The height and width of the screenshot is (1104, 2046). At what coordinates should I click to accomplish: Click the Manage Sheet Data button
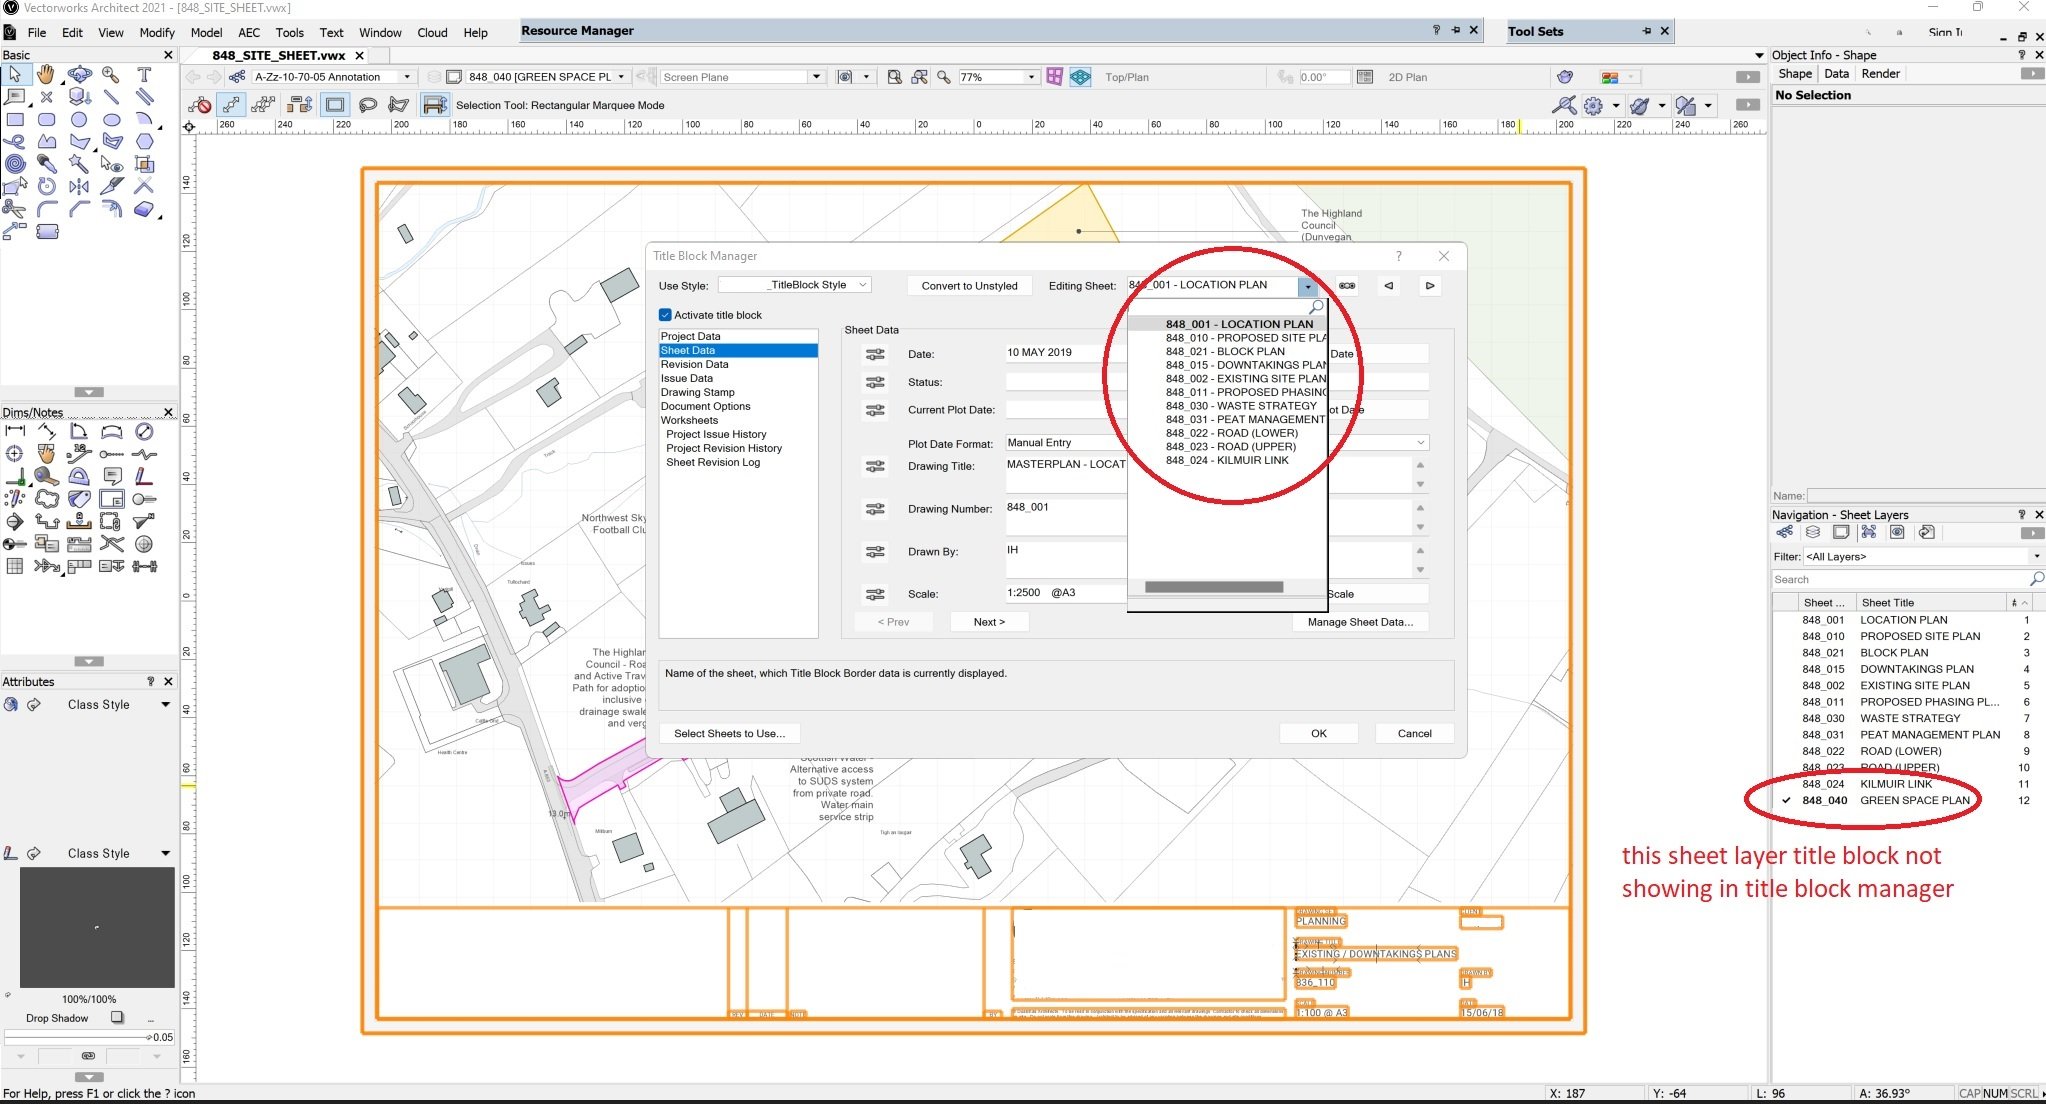[x=1359, y=621]
